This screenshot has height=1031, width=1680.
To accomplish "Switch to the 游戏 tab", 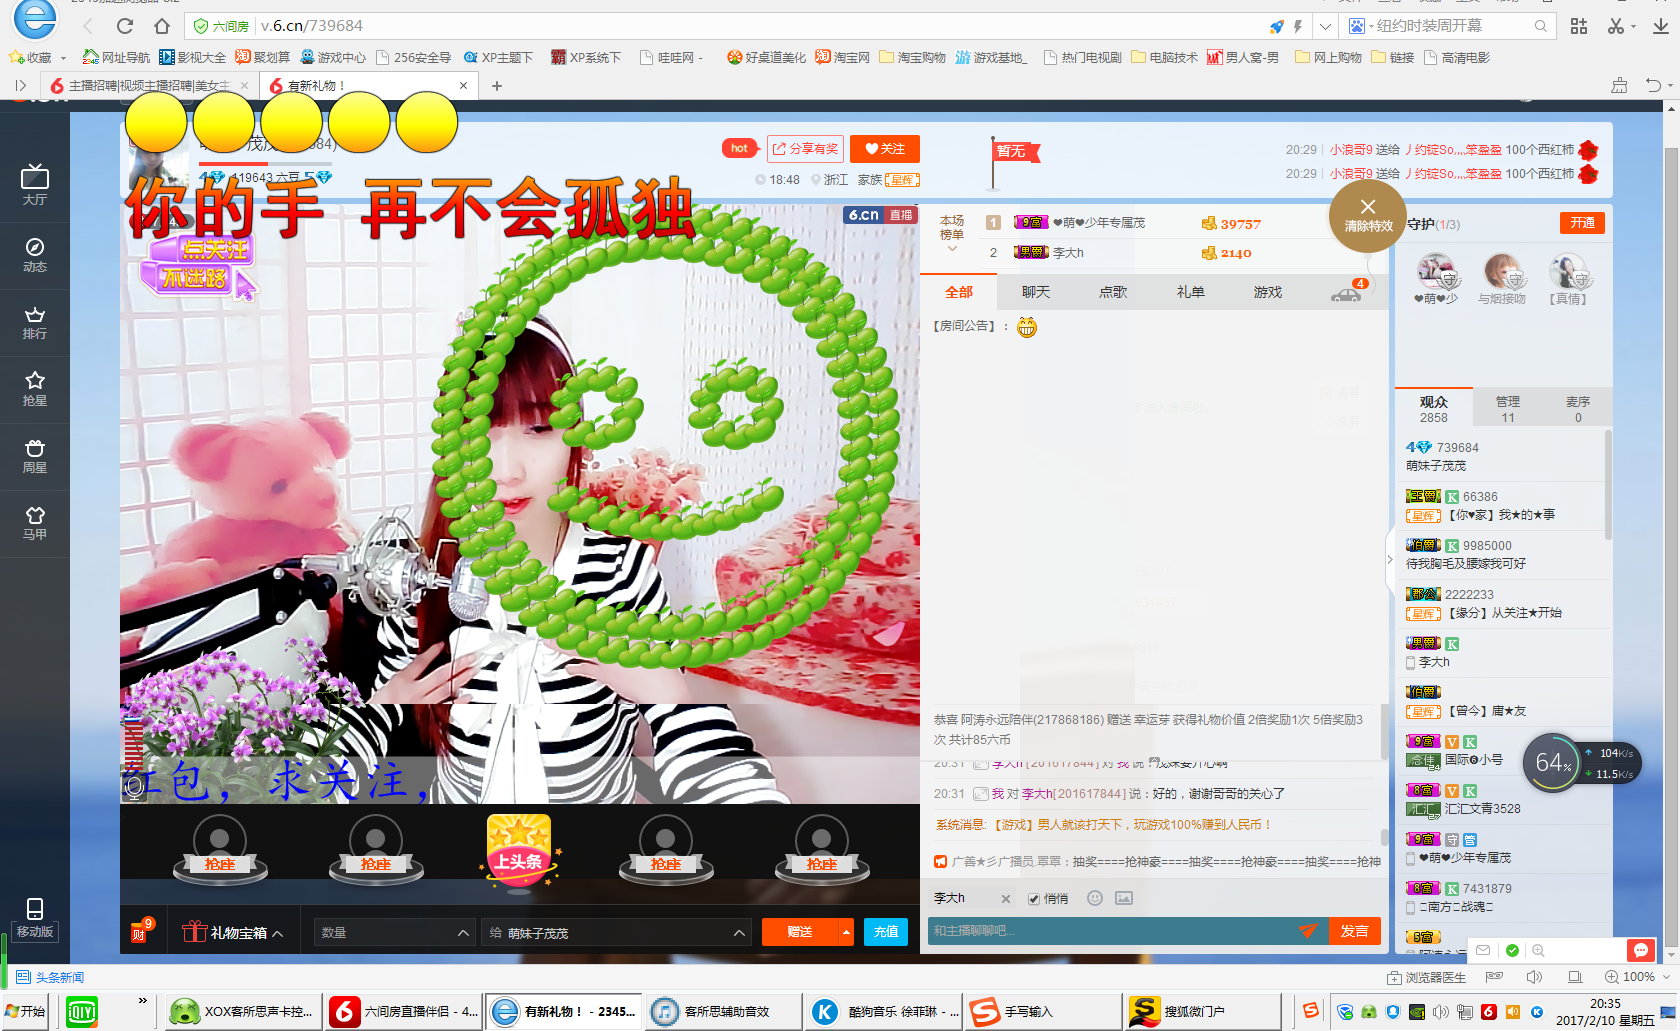I will (1268, 292).
